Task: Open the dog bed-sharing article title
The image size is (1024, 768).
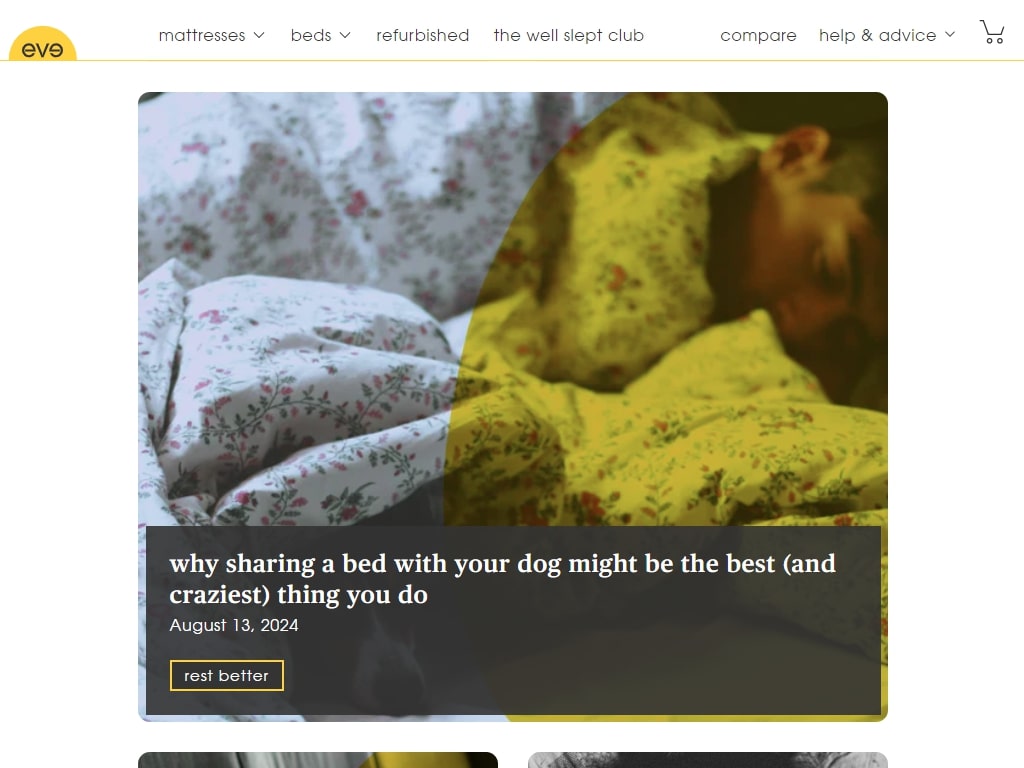Action: pos(502,579)
